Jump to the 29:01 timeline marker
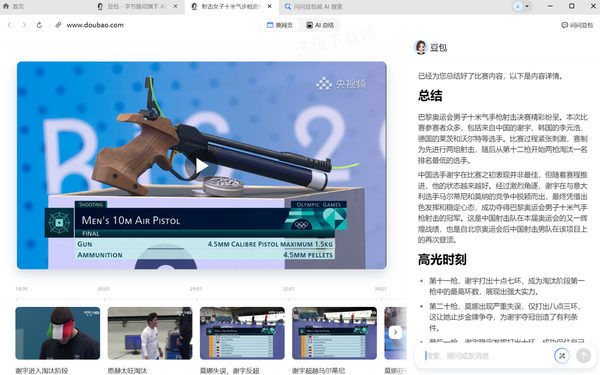This screenshot has height=375, width=600. (x=196, y=289)
